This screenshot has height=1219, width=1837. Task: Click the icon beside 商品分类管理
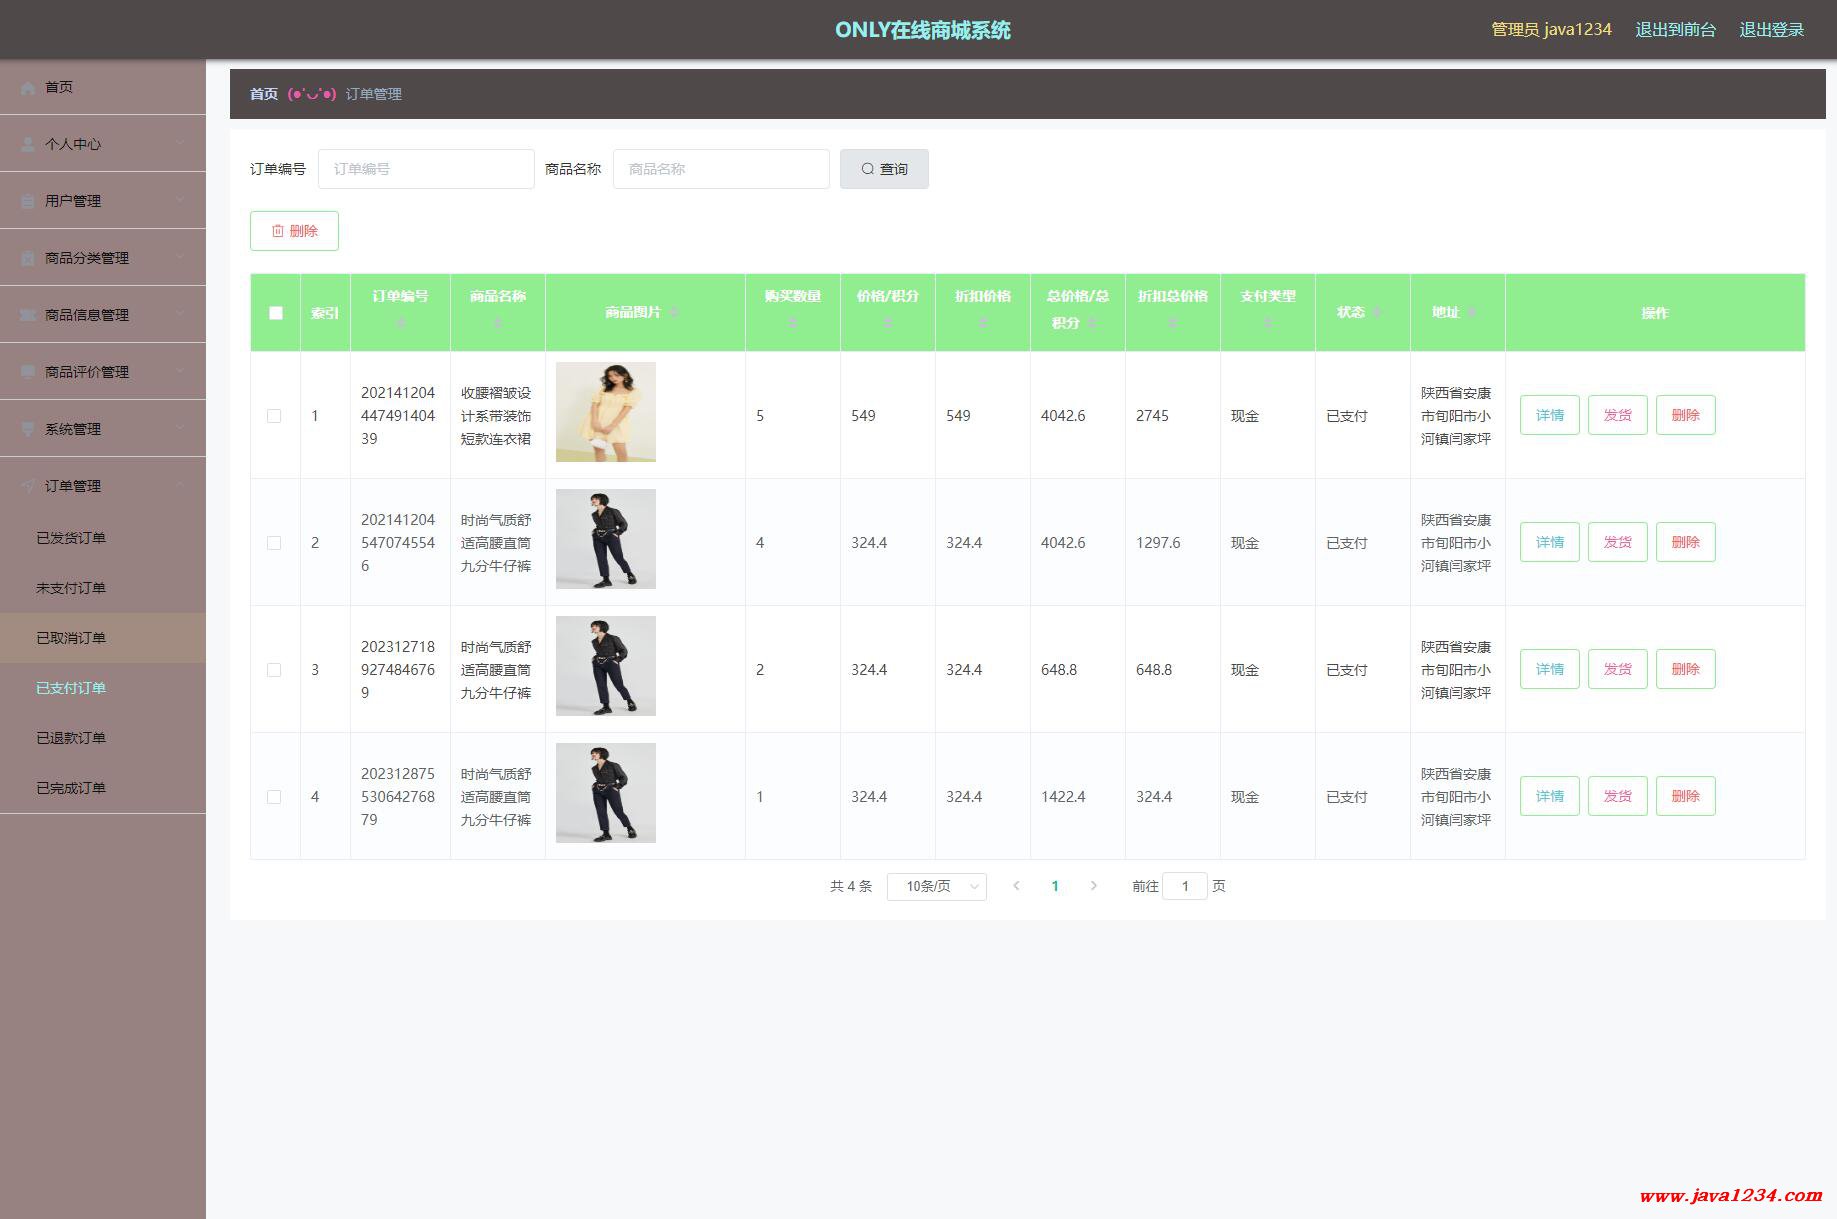pyautogui.click(x=28, y=259)
